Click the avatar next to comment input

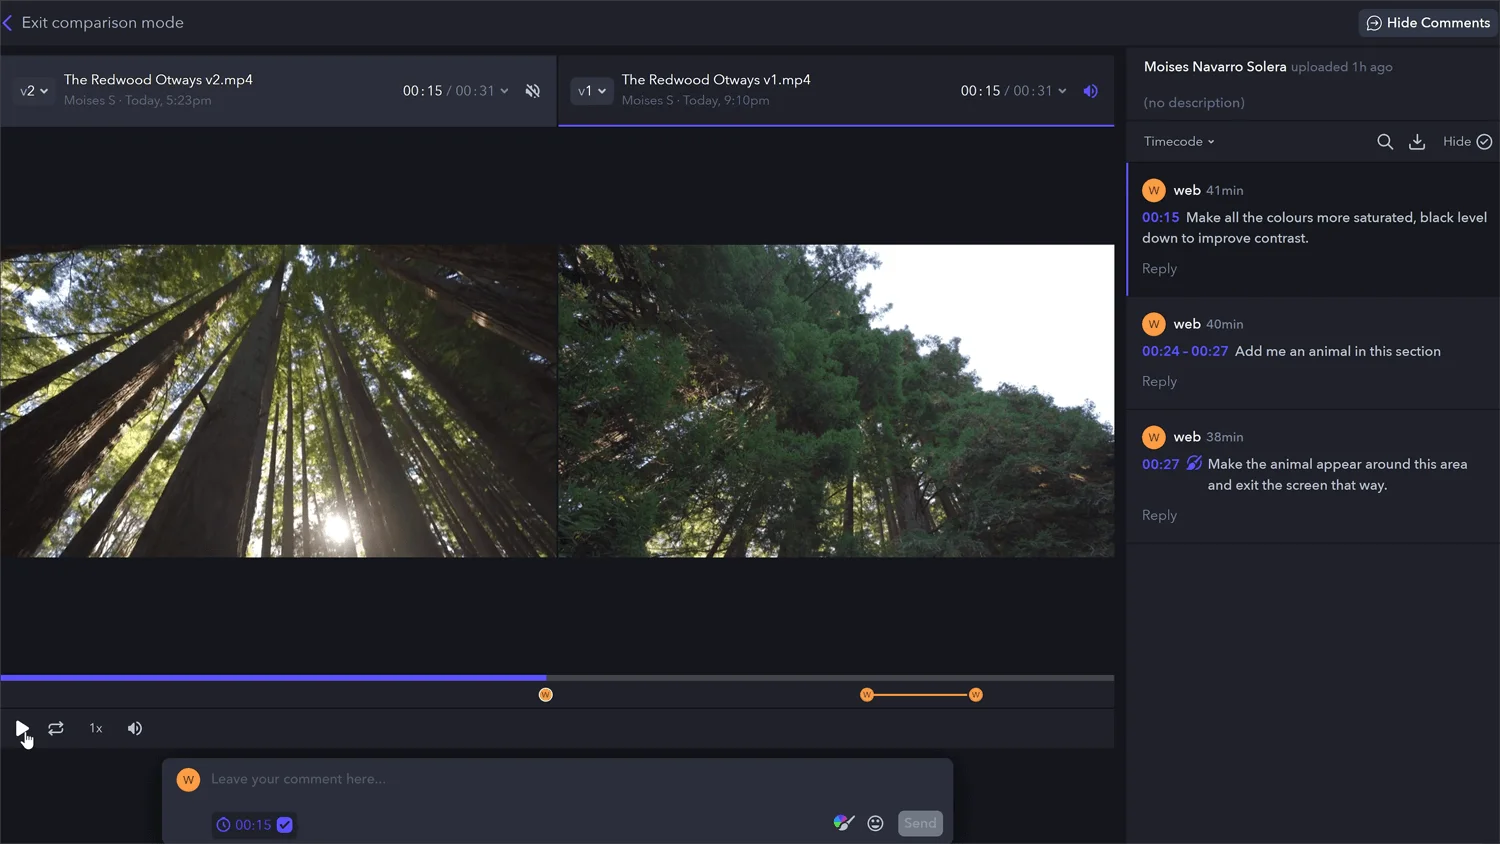coord(188,780)
